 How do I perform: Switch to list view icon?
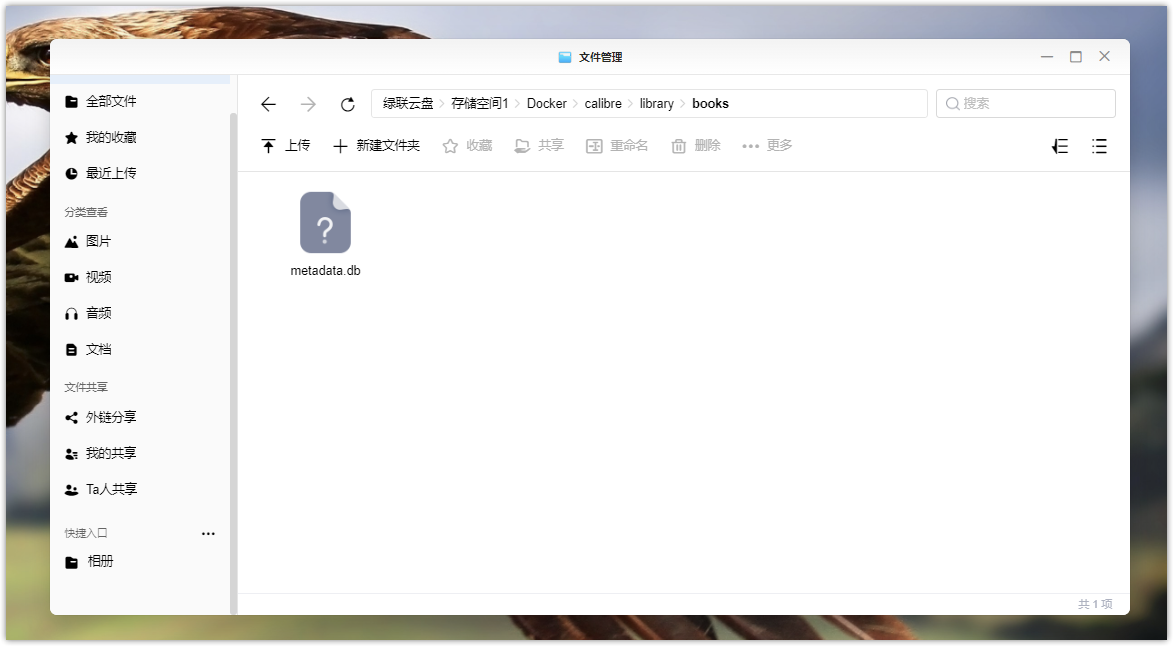click(1099, 147)
